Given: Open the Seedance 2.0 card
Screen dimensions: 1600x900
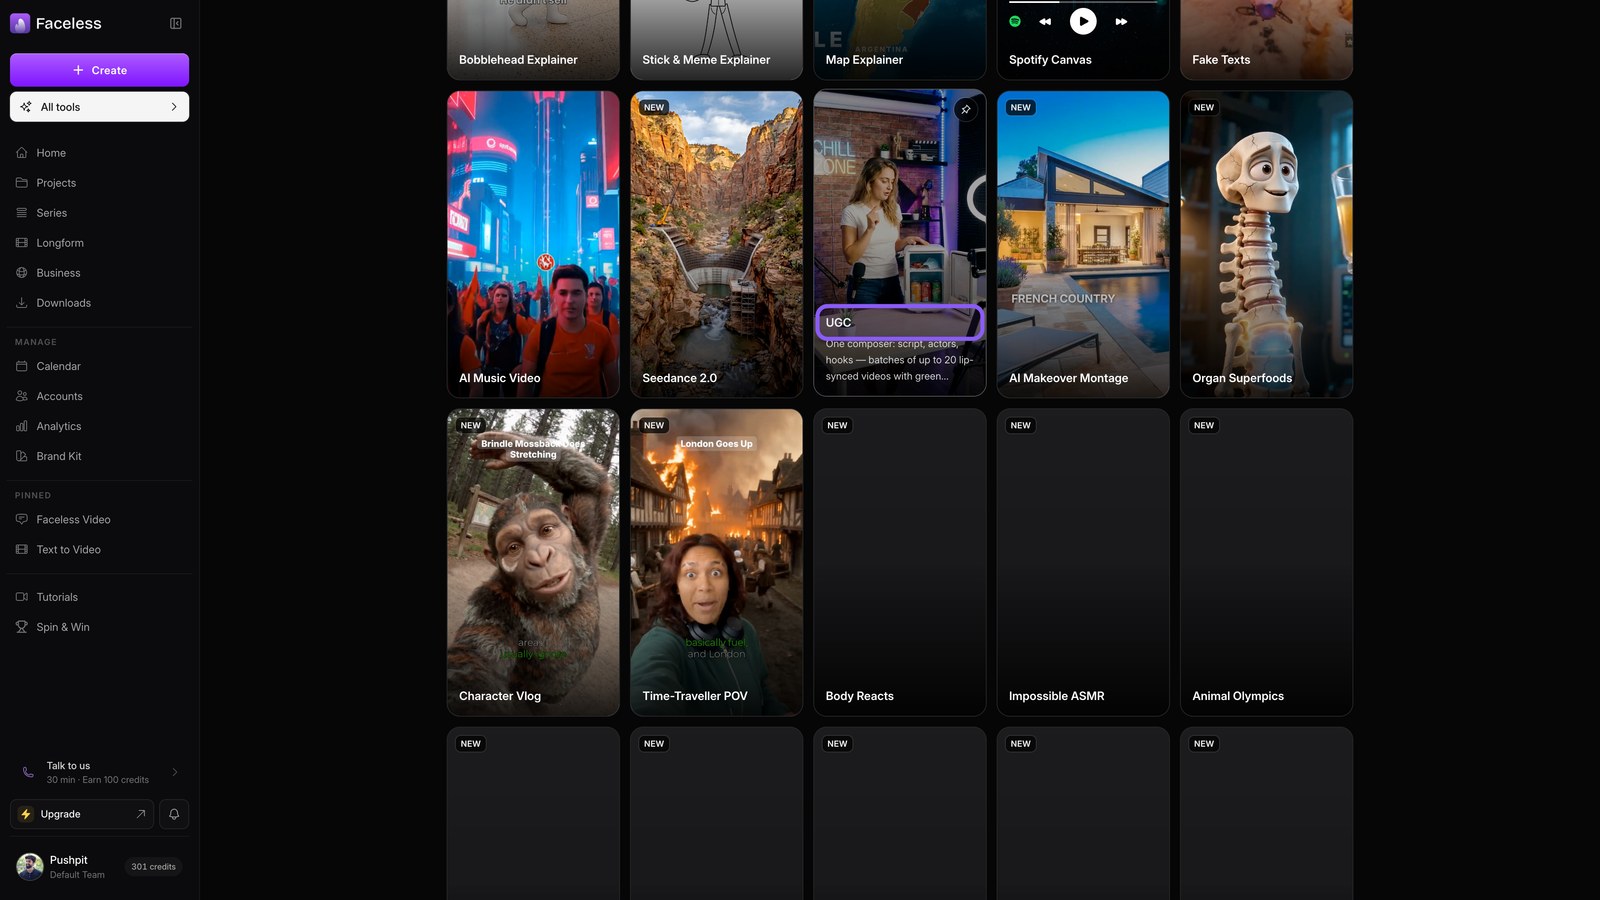Looking at the screenshot, I should pyautogui.click(x=716, y=244).
